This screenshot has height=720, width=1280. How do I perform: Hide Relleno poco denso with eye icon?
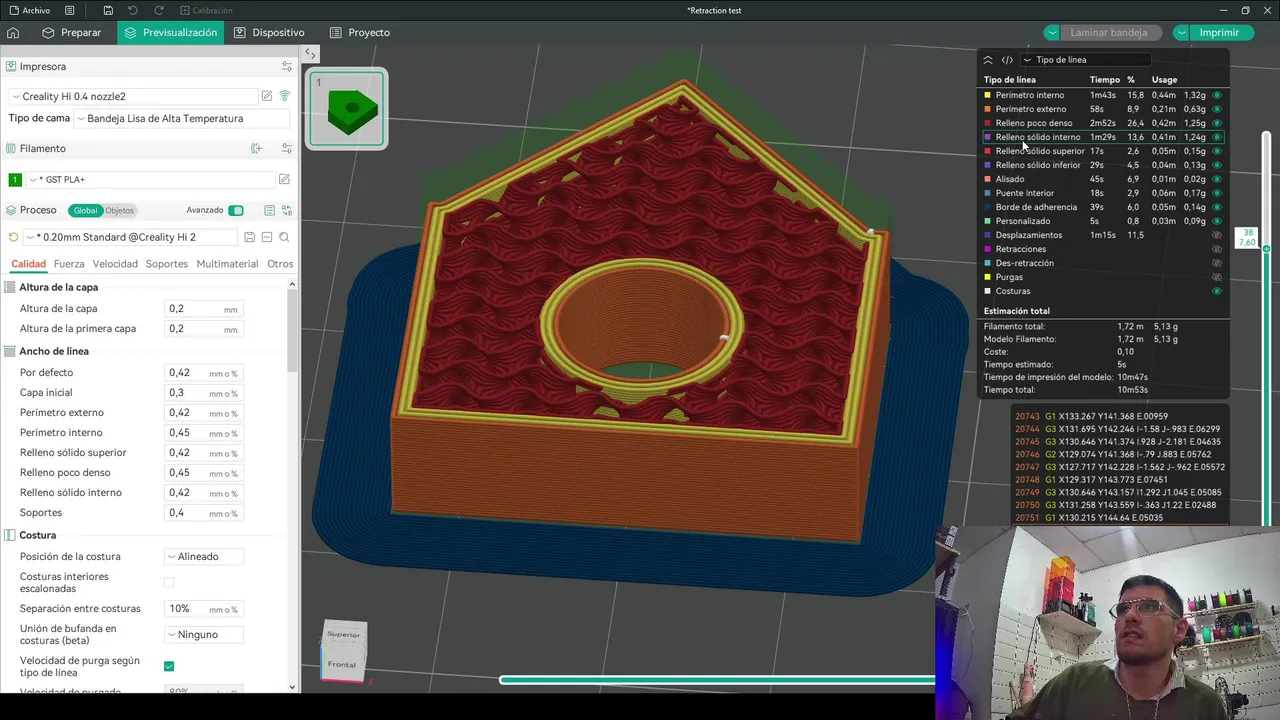pos(1217,123)
